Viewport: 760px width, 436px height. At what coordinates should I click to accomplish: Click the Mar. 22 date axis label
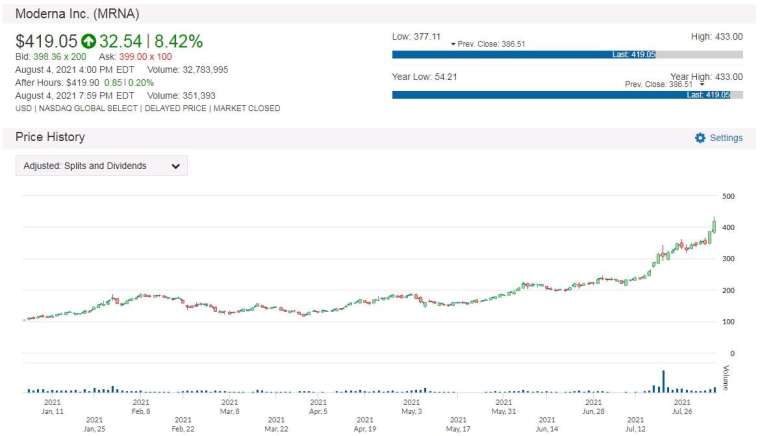click(x=276, y=424)
